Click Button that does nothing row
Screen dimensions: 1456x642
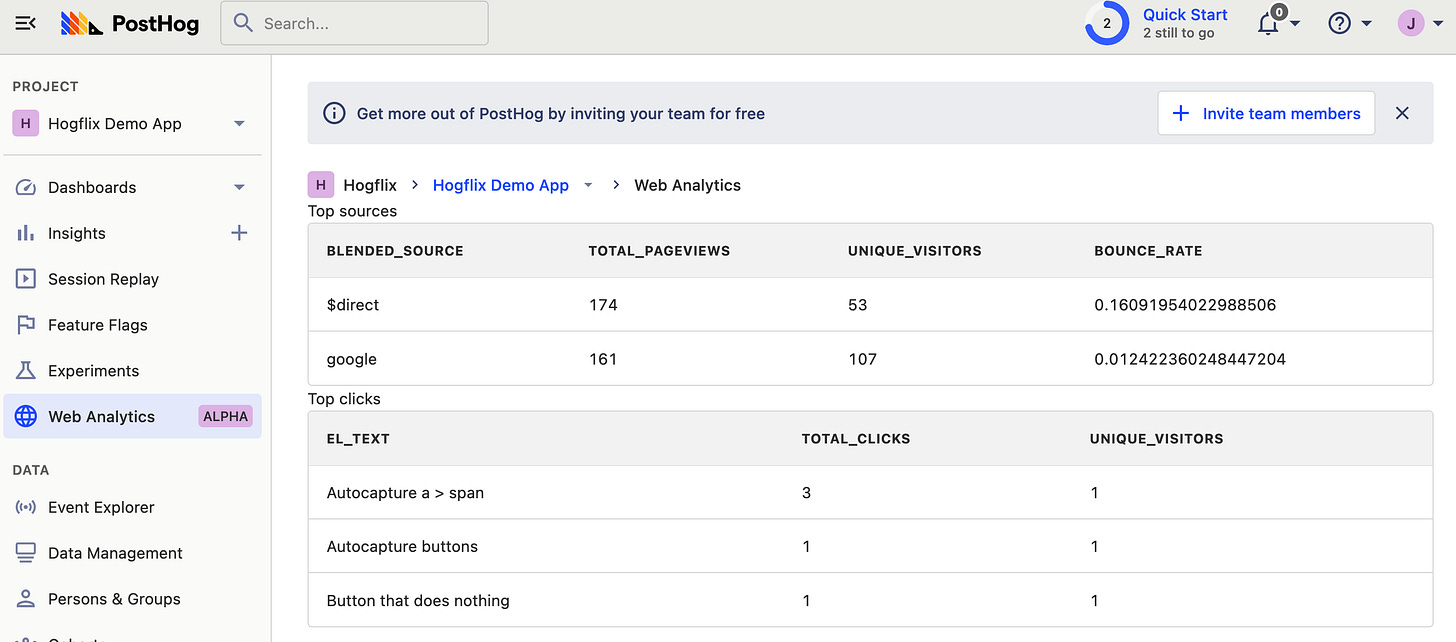870,601
